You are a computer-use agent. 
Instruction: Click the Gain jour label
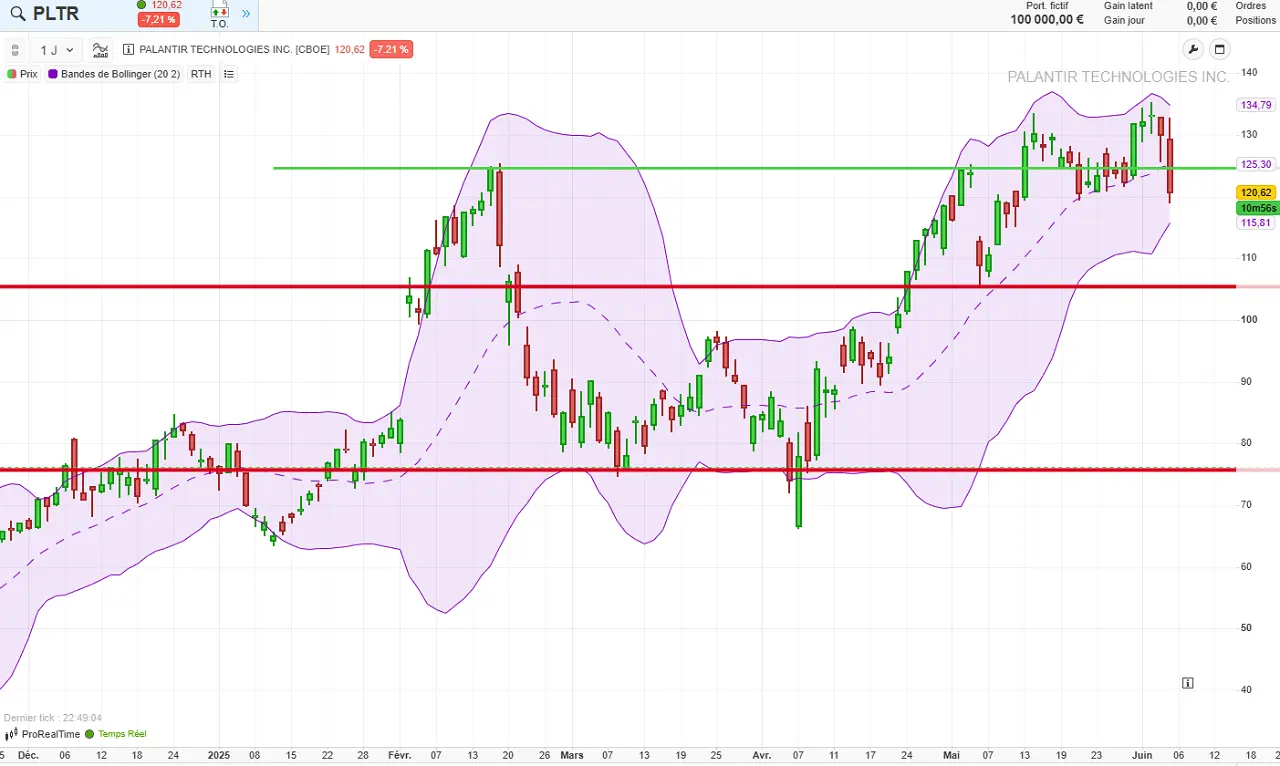[1124, 20]
